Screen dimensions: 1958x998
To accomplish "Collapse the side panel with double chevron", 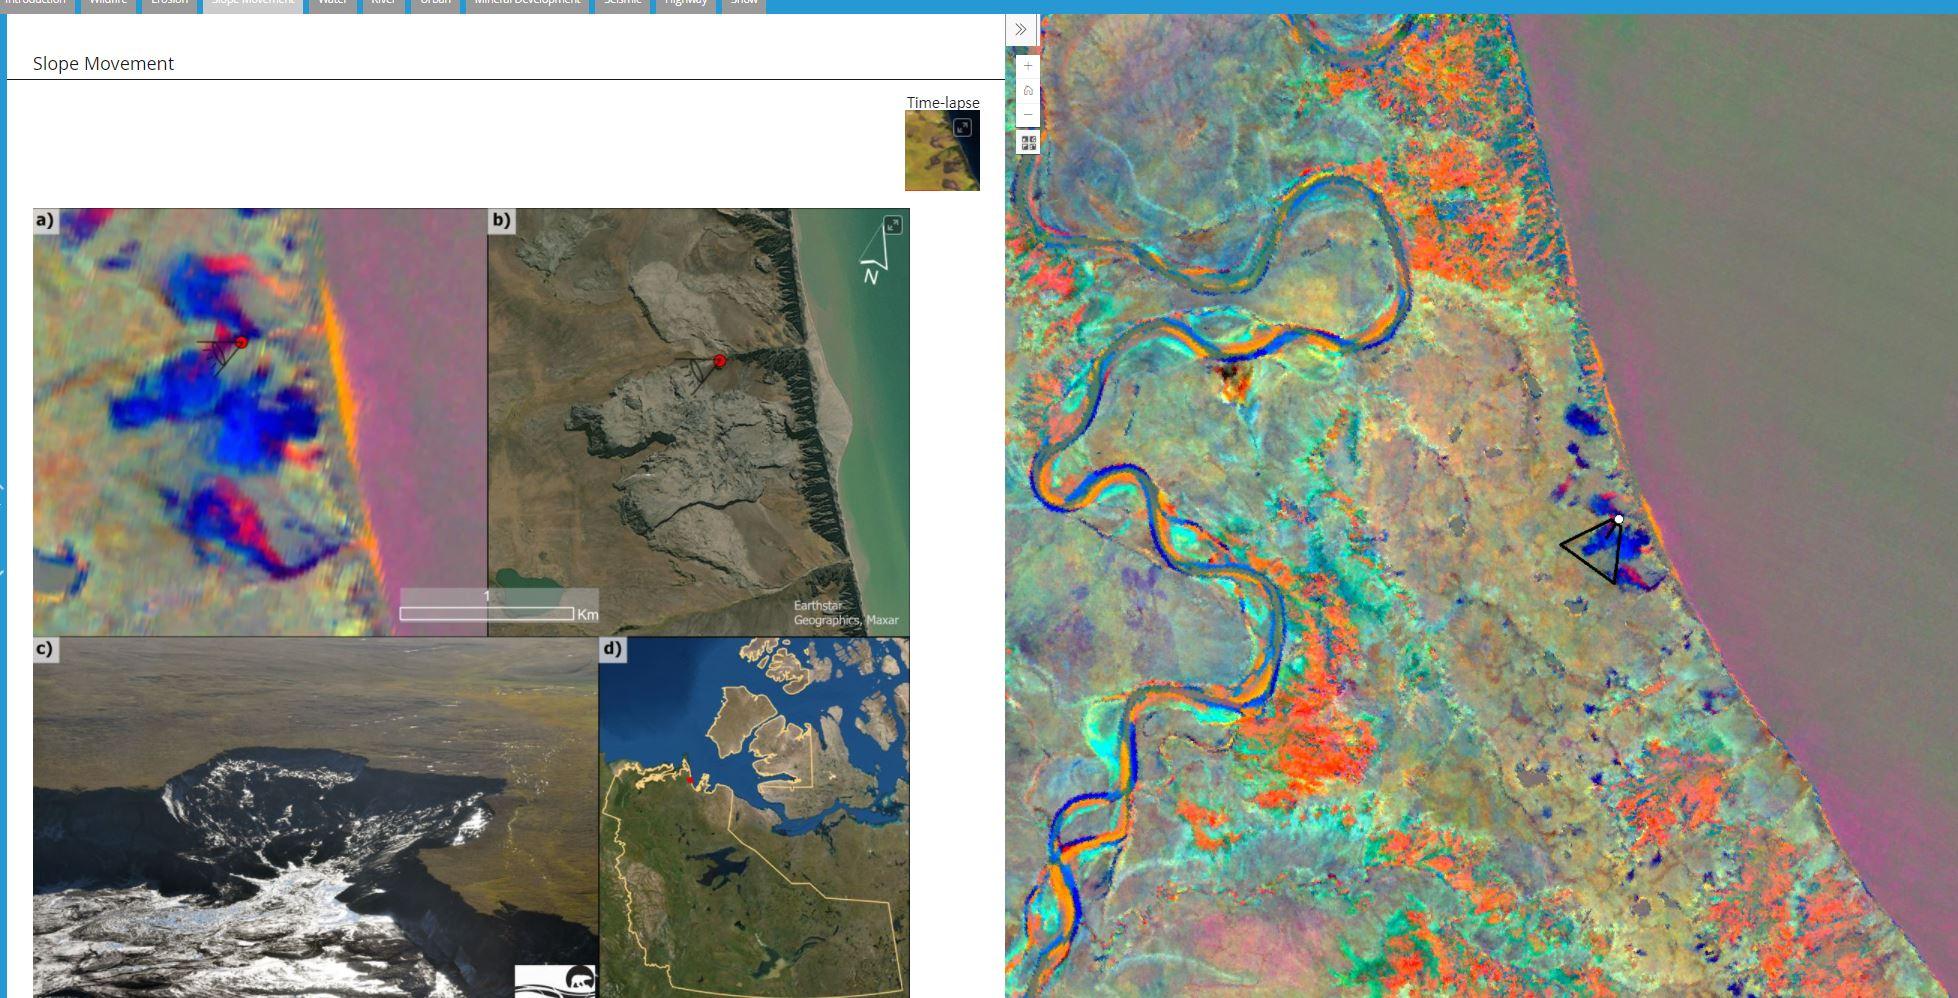I will point(1020,30).
